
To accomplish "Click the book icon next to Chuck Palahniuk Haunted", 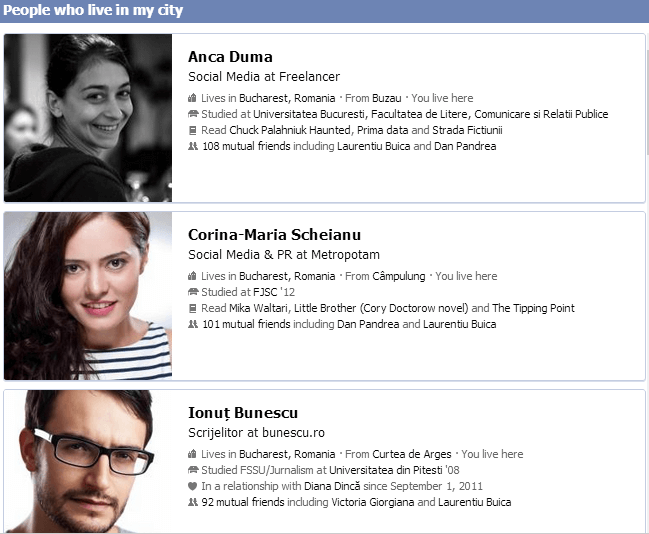I will pos(192,130).
